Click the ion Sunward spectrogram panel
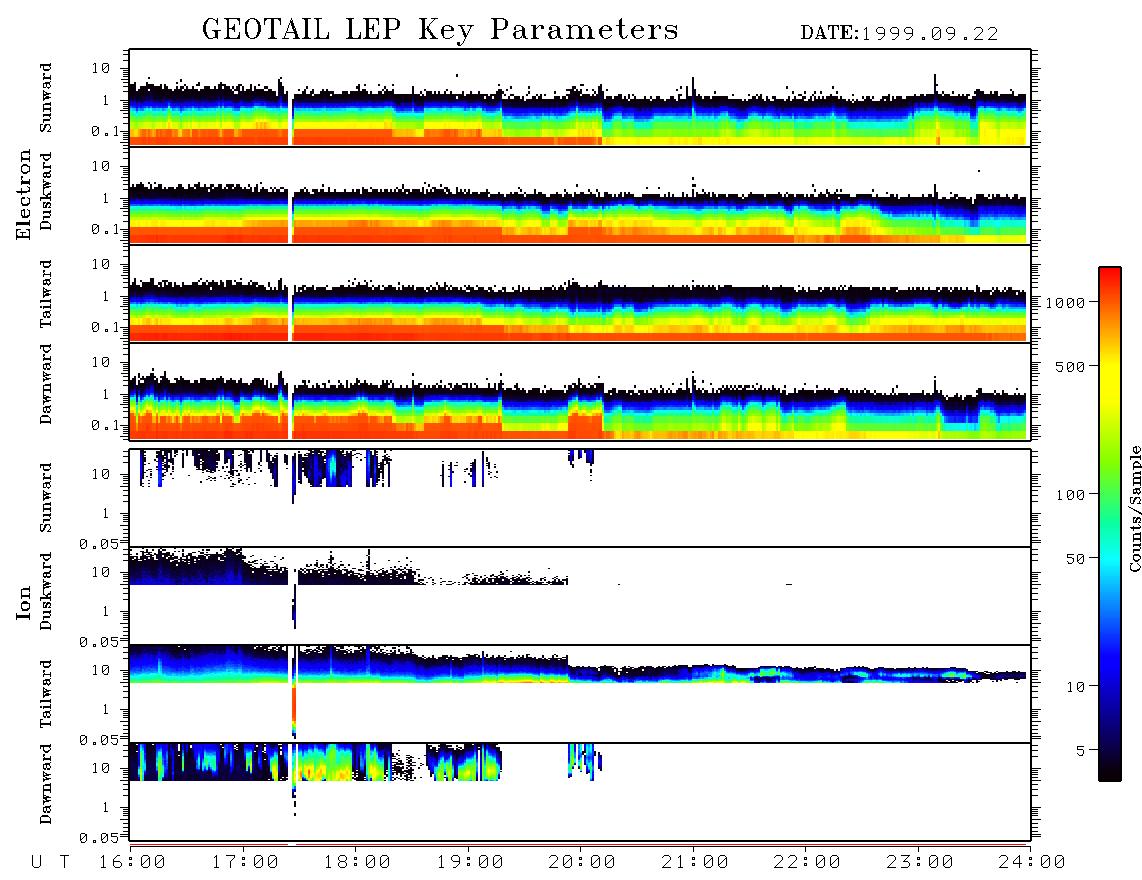This screenshot has width=1142, height=880. [580, 498]
